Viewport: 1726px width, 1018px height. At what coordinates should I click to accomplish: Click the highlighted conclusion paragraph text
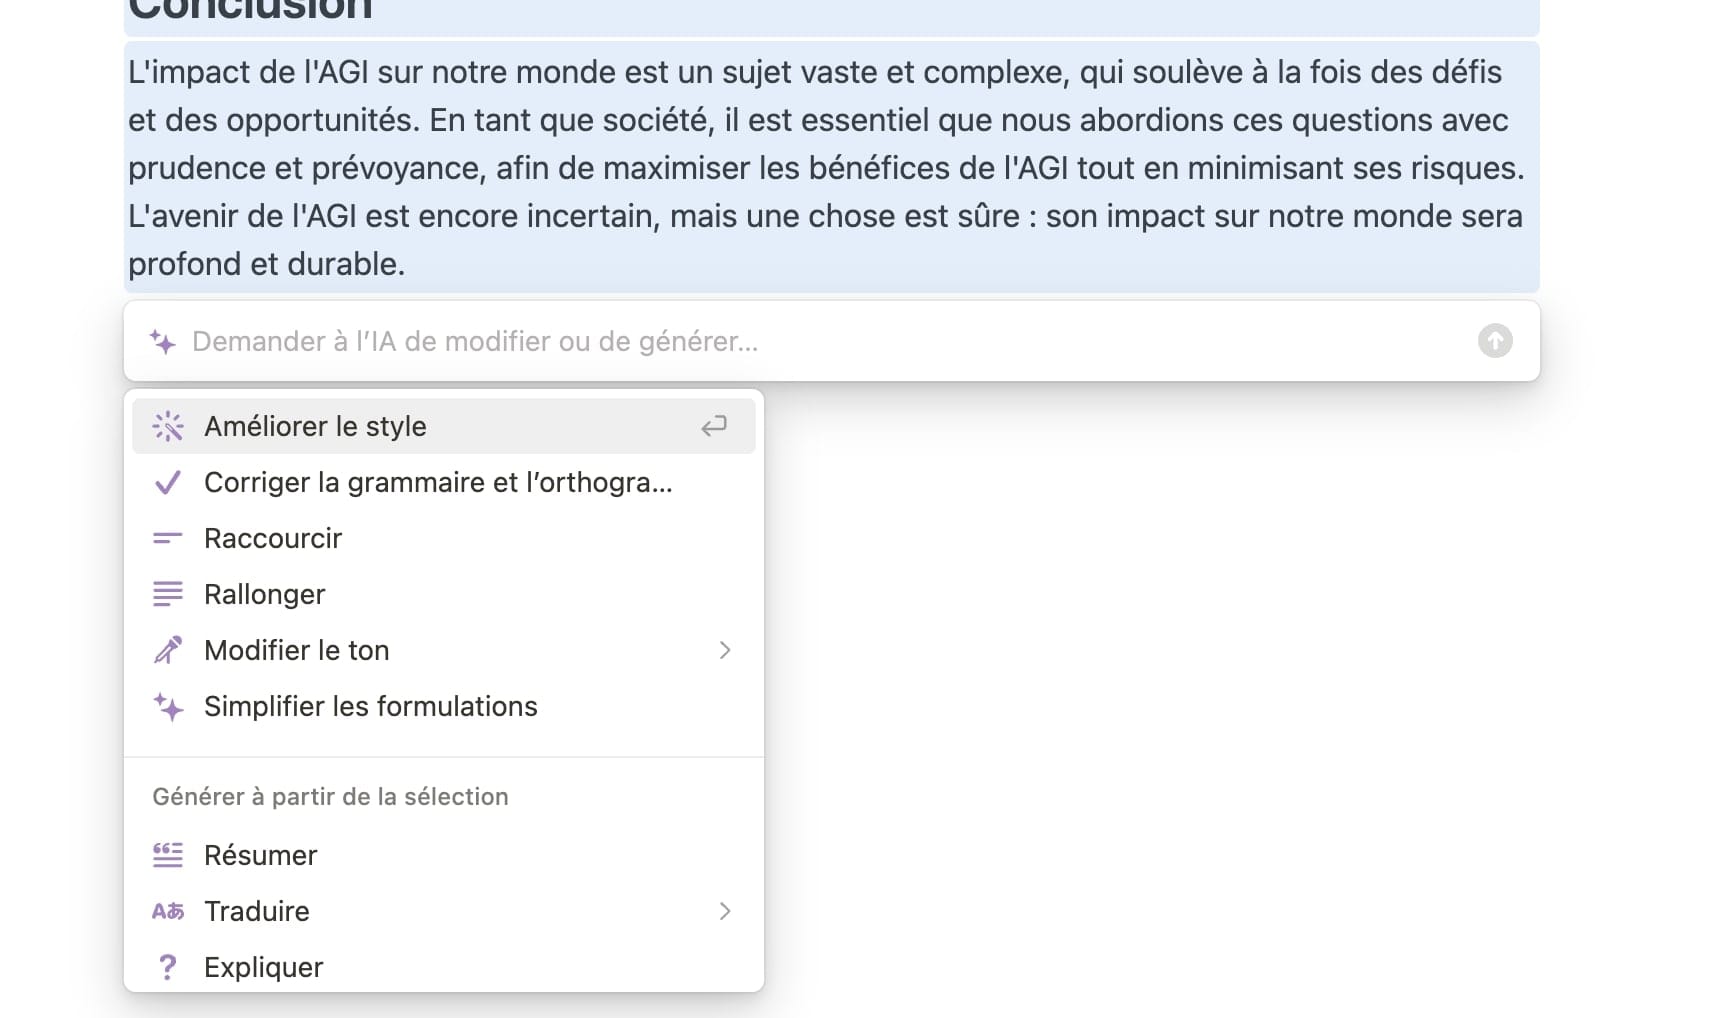[830, 167]
